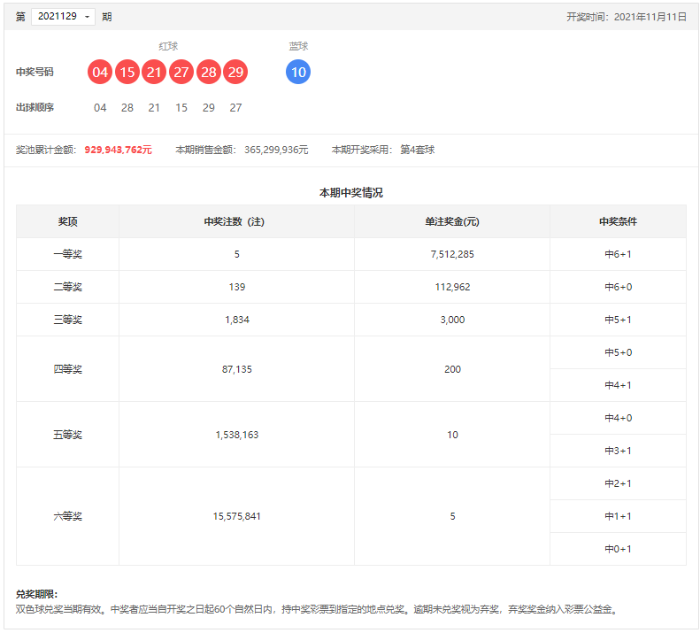Viewport: 700px width, 633px height.
Task: Click the red ball numbered 27
Action: 181,72
